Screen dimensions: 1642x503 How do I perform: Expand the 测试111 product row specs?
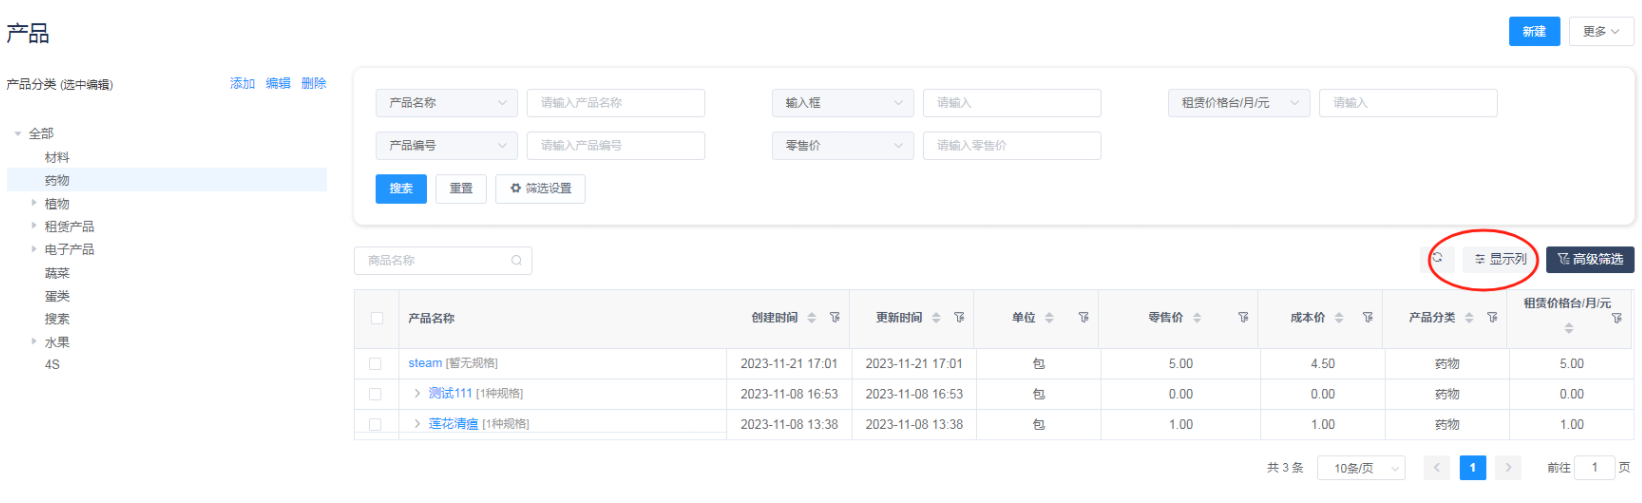417,394
